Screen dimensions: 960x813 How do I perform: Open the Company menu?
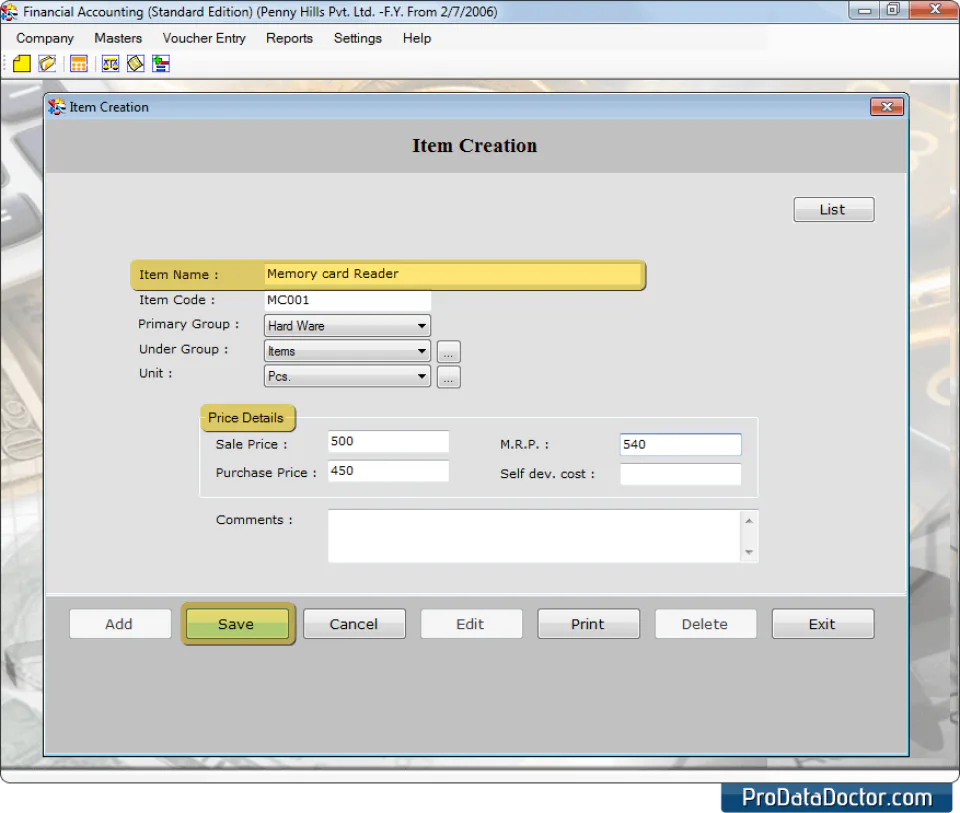(45, 38)
